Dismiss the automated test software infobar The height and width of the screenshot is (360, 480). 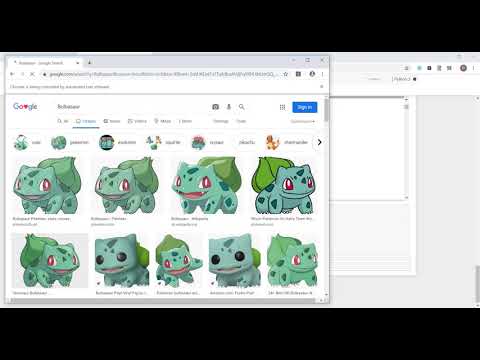click(x=322, y=87)
